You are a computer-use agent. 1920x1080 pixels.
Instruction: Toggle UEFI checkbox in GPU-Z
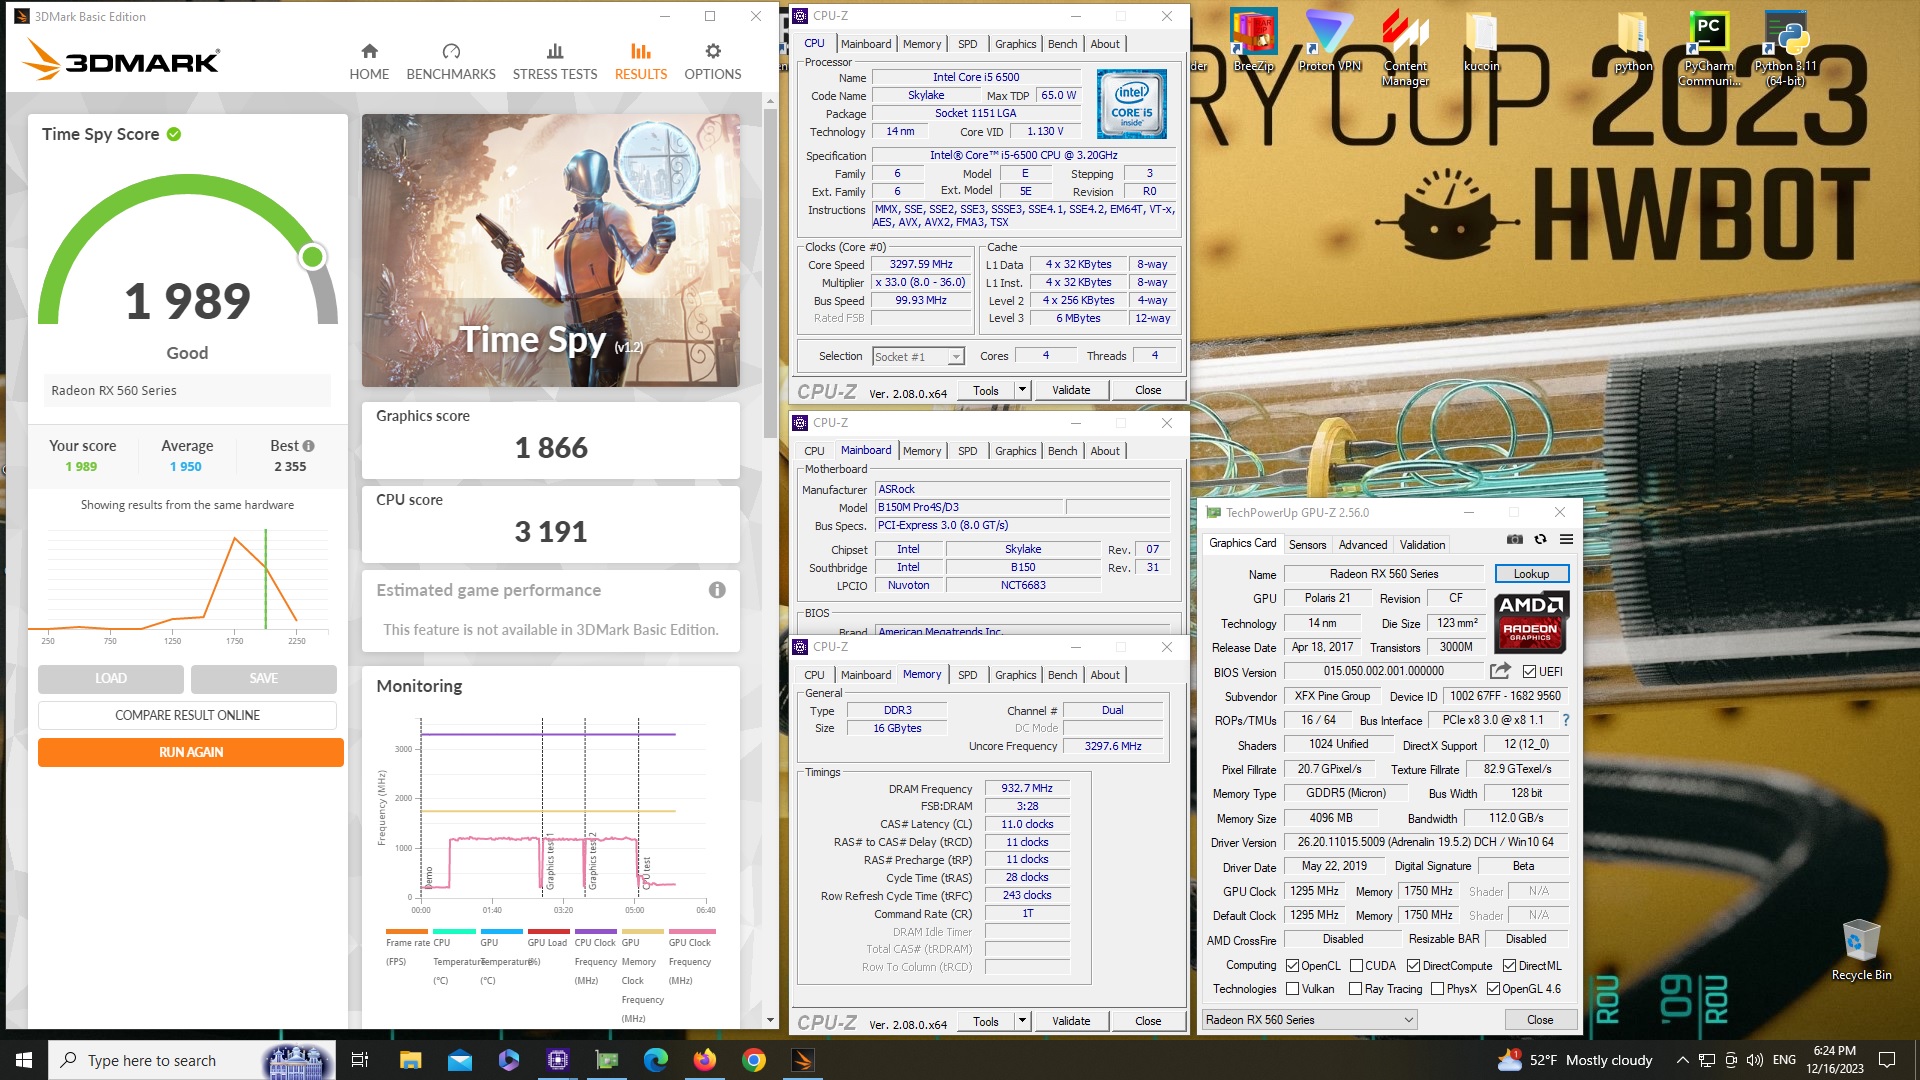tap(1529, 671)
